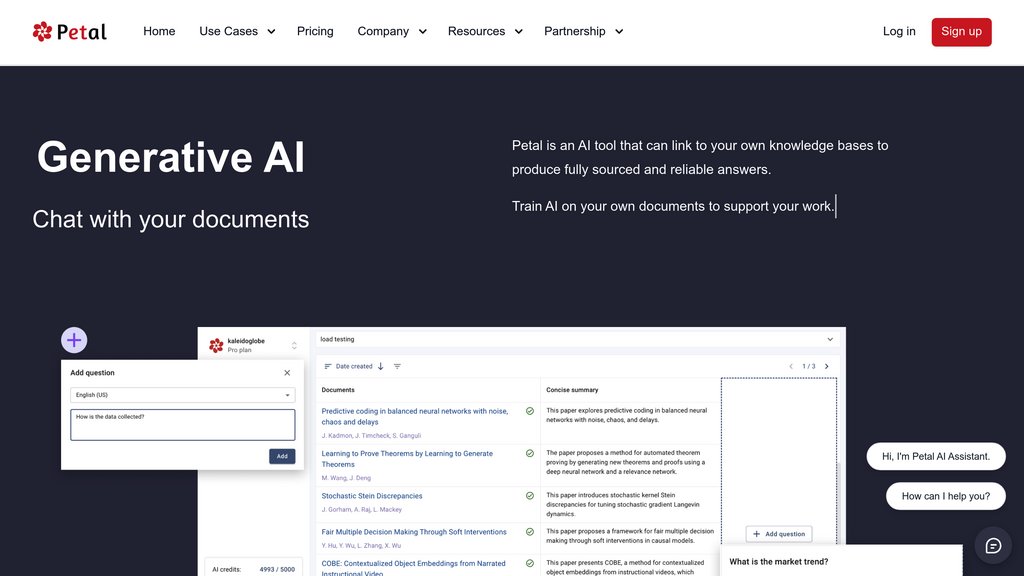Click the filter icon beside Date created
This screenshot has width=1024, height=576.
pyautogui.click(x=397, y=366)
